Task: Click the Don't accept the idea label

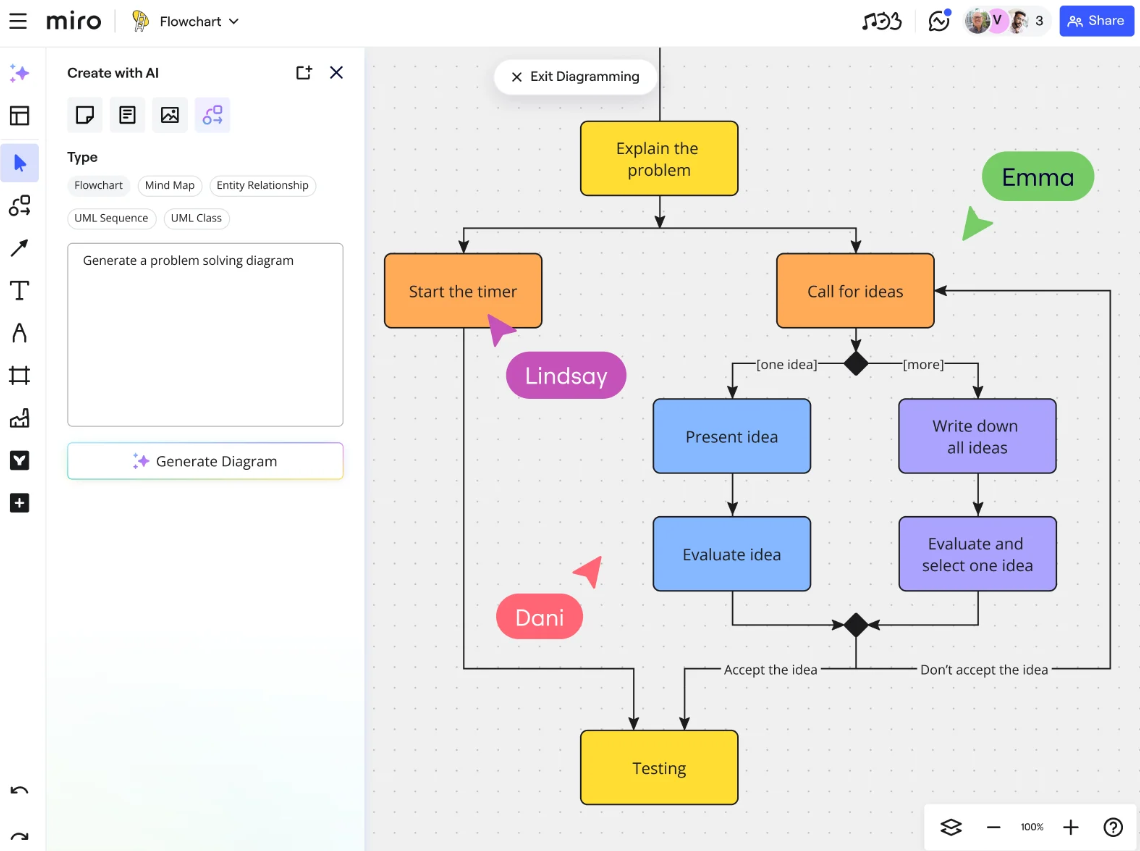Action: pos(984,670)
